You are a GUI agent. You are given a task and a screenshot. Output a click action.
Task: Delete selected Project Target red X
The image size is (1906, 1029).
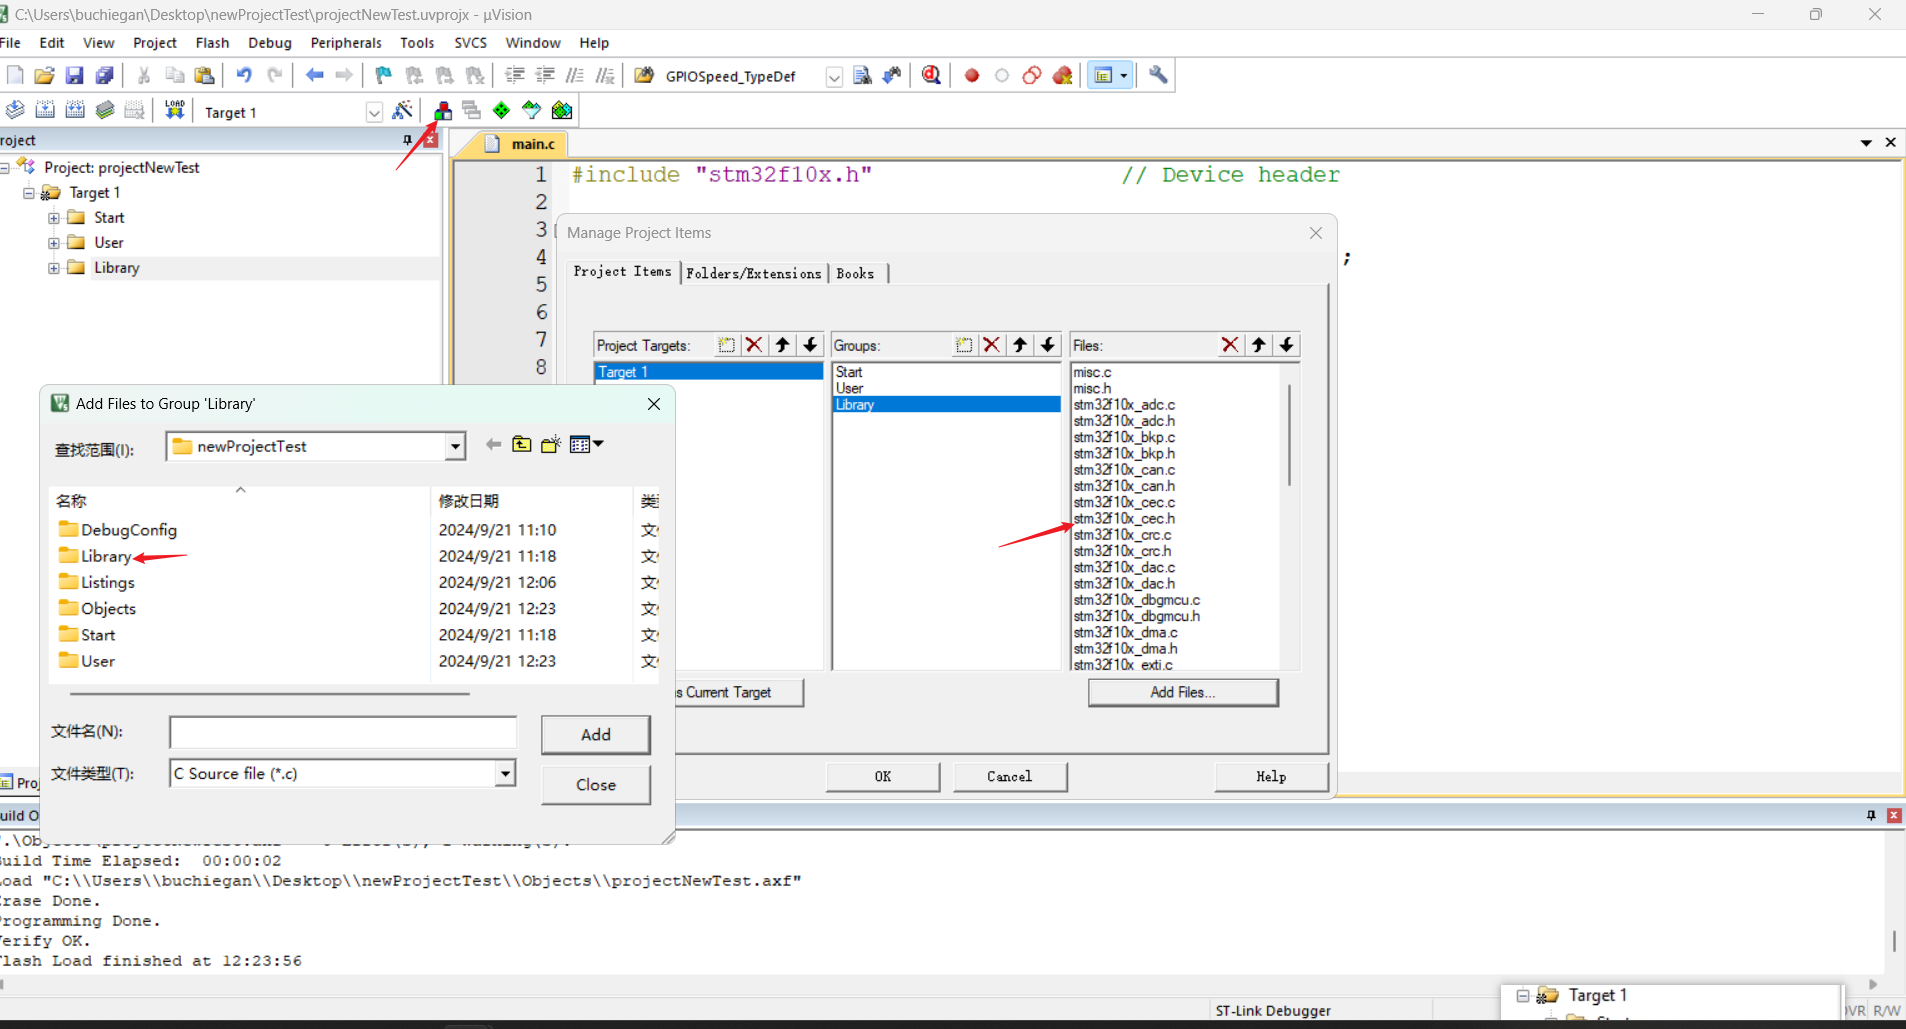(x=754, y=345)
